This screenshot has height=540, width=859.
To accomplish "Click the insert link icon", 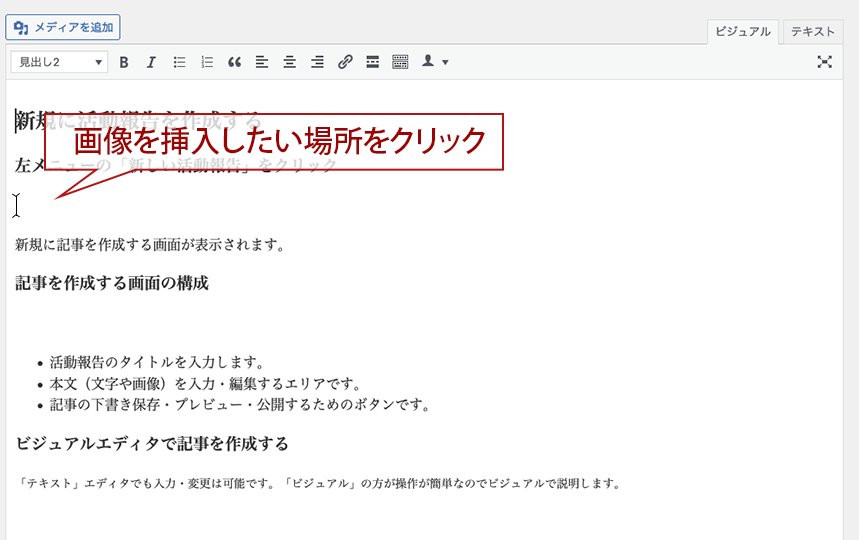I will point(345,62).
